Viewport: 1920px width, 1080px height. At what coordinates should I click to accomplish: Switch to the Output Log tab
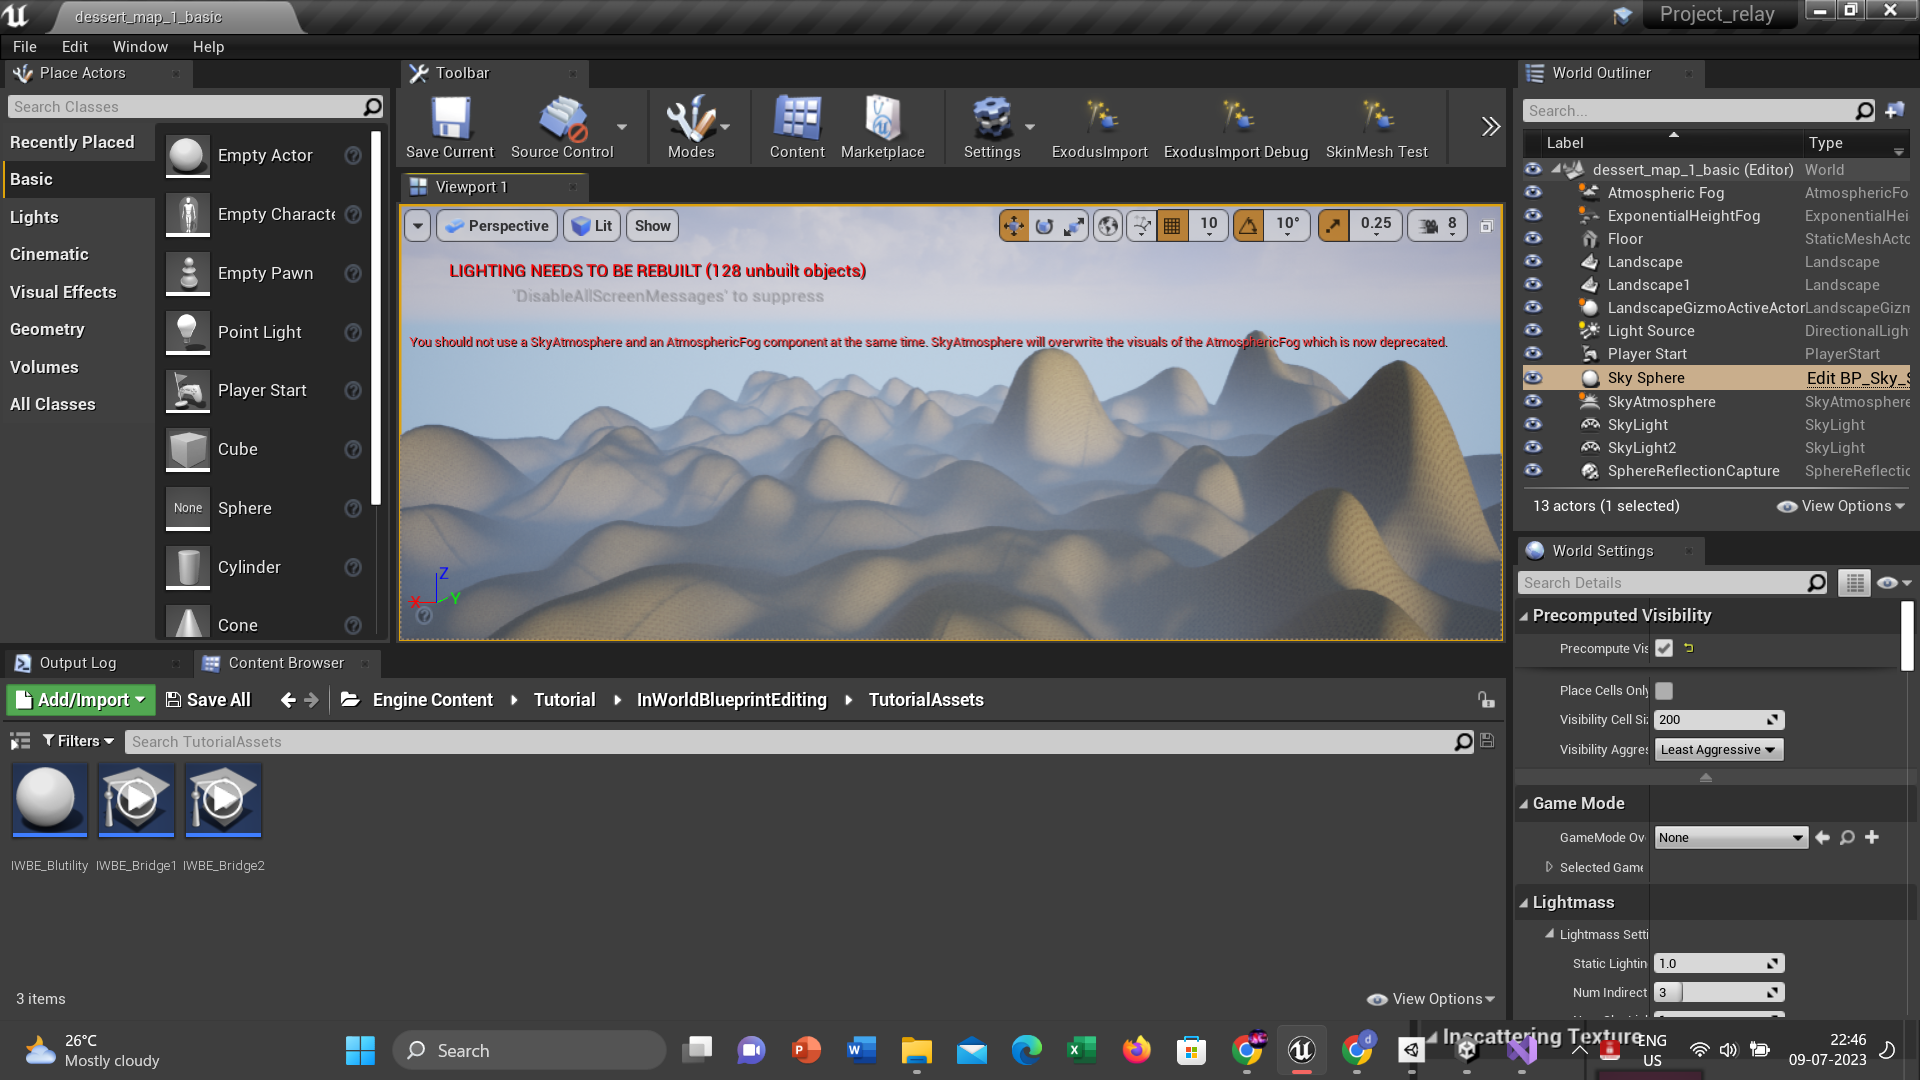77,663
